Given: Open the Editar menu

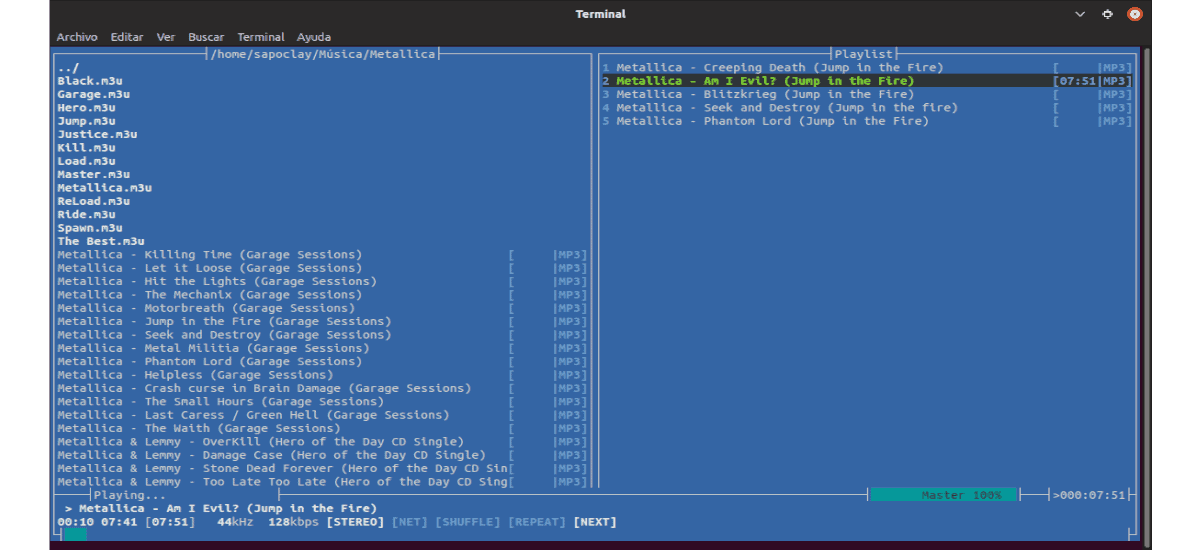Looking at the screenshot, I should coord(127,37).
